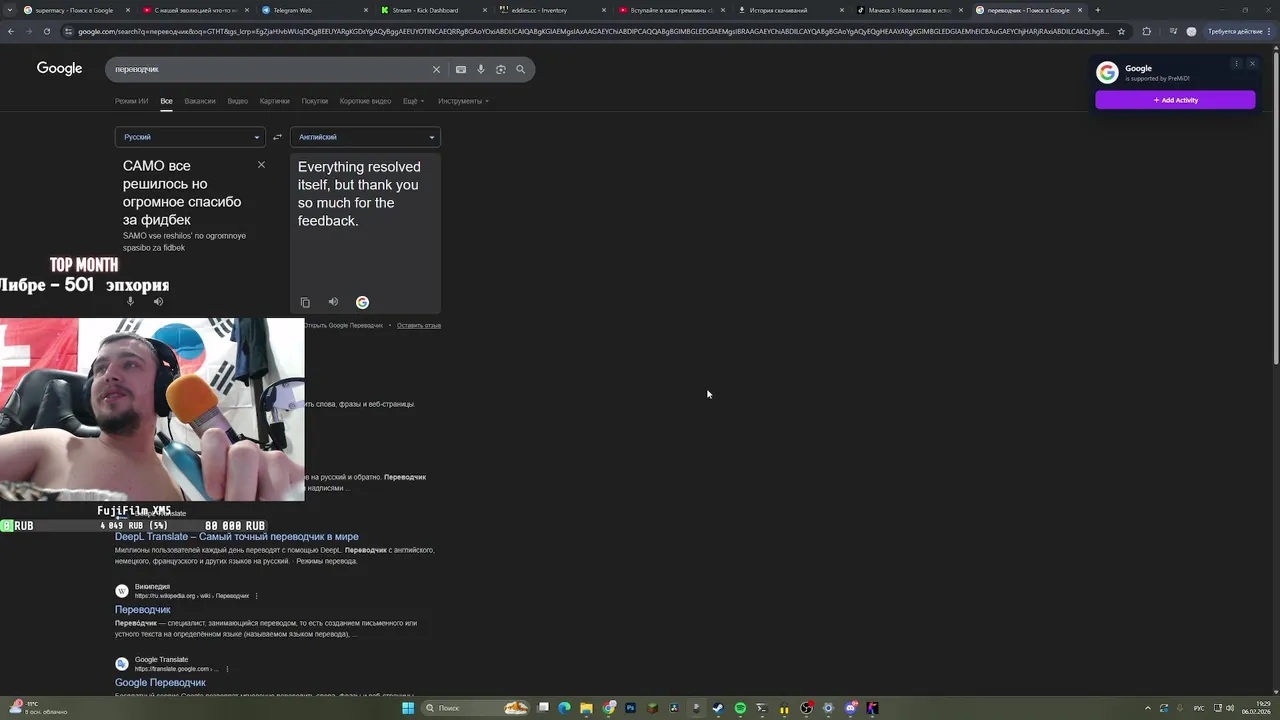Click Оставить отзыв feedback link
Image resolution: width=1280 pixels, height=720 pixels.
[419, 325]
